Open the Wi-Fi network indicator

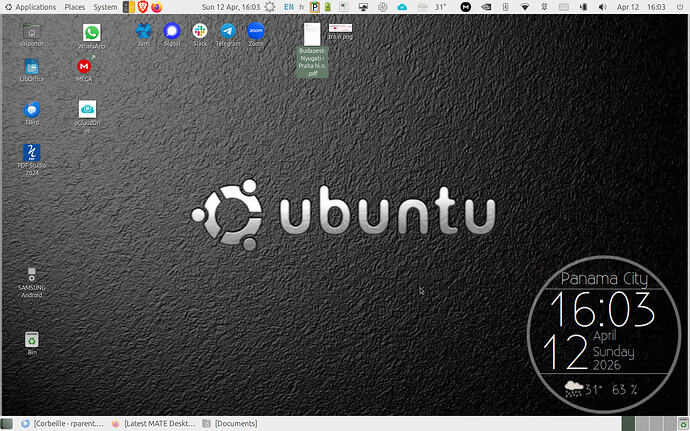tap(525, 7)
